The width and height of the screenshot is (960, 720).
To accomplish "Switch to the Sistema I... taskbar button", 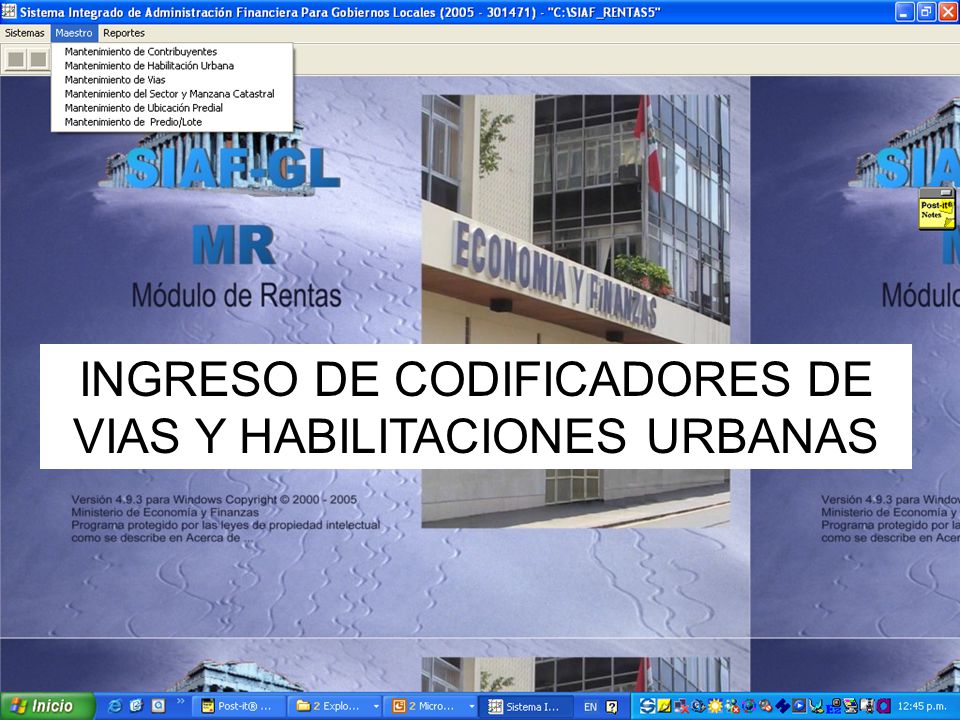I will 526,707.
